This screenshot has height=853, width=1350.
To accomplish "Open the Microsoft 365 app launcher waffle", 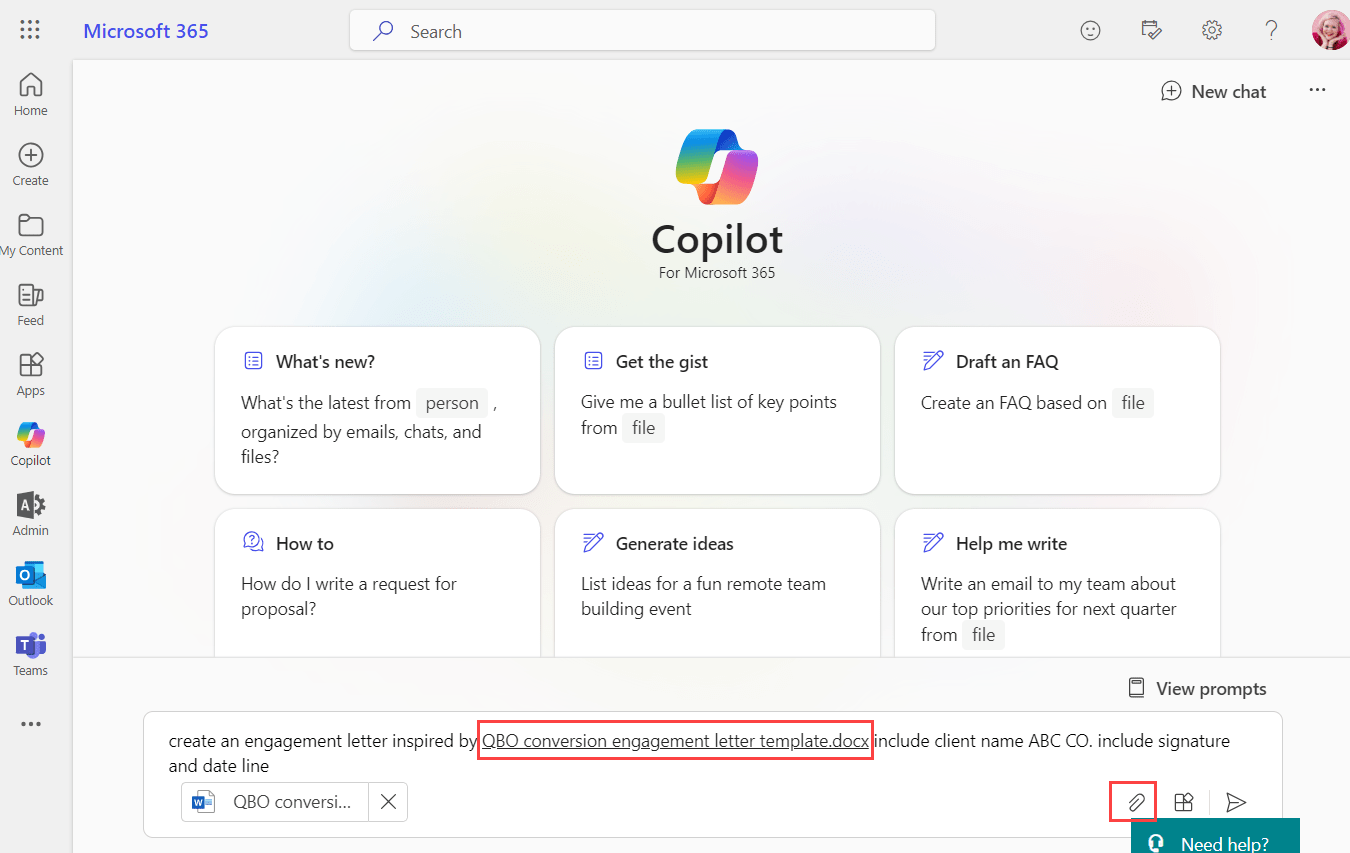I will coord(29,29).
